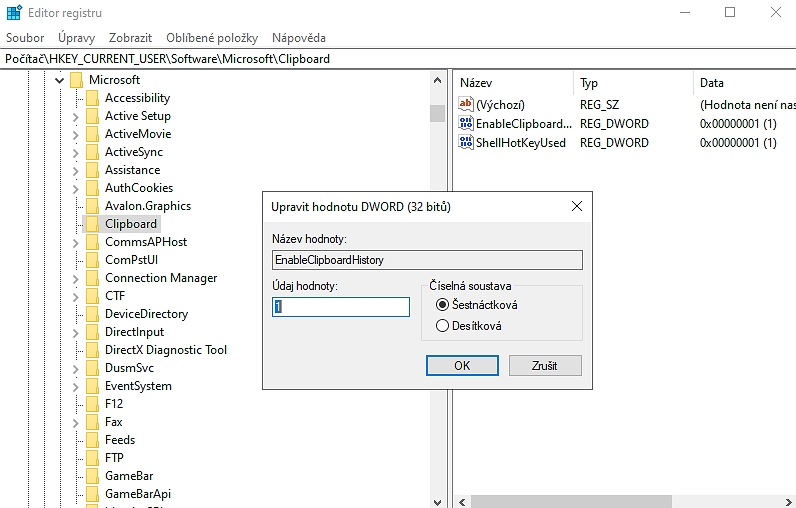Screen dimensions: 796x508
Task: Expand the Connection Manager key
Action: coord(76,279)
